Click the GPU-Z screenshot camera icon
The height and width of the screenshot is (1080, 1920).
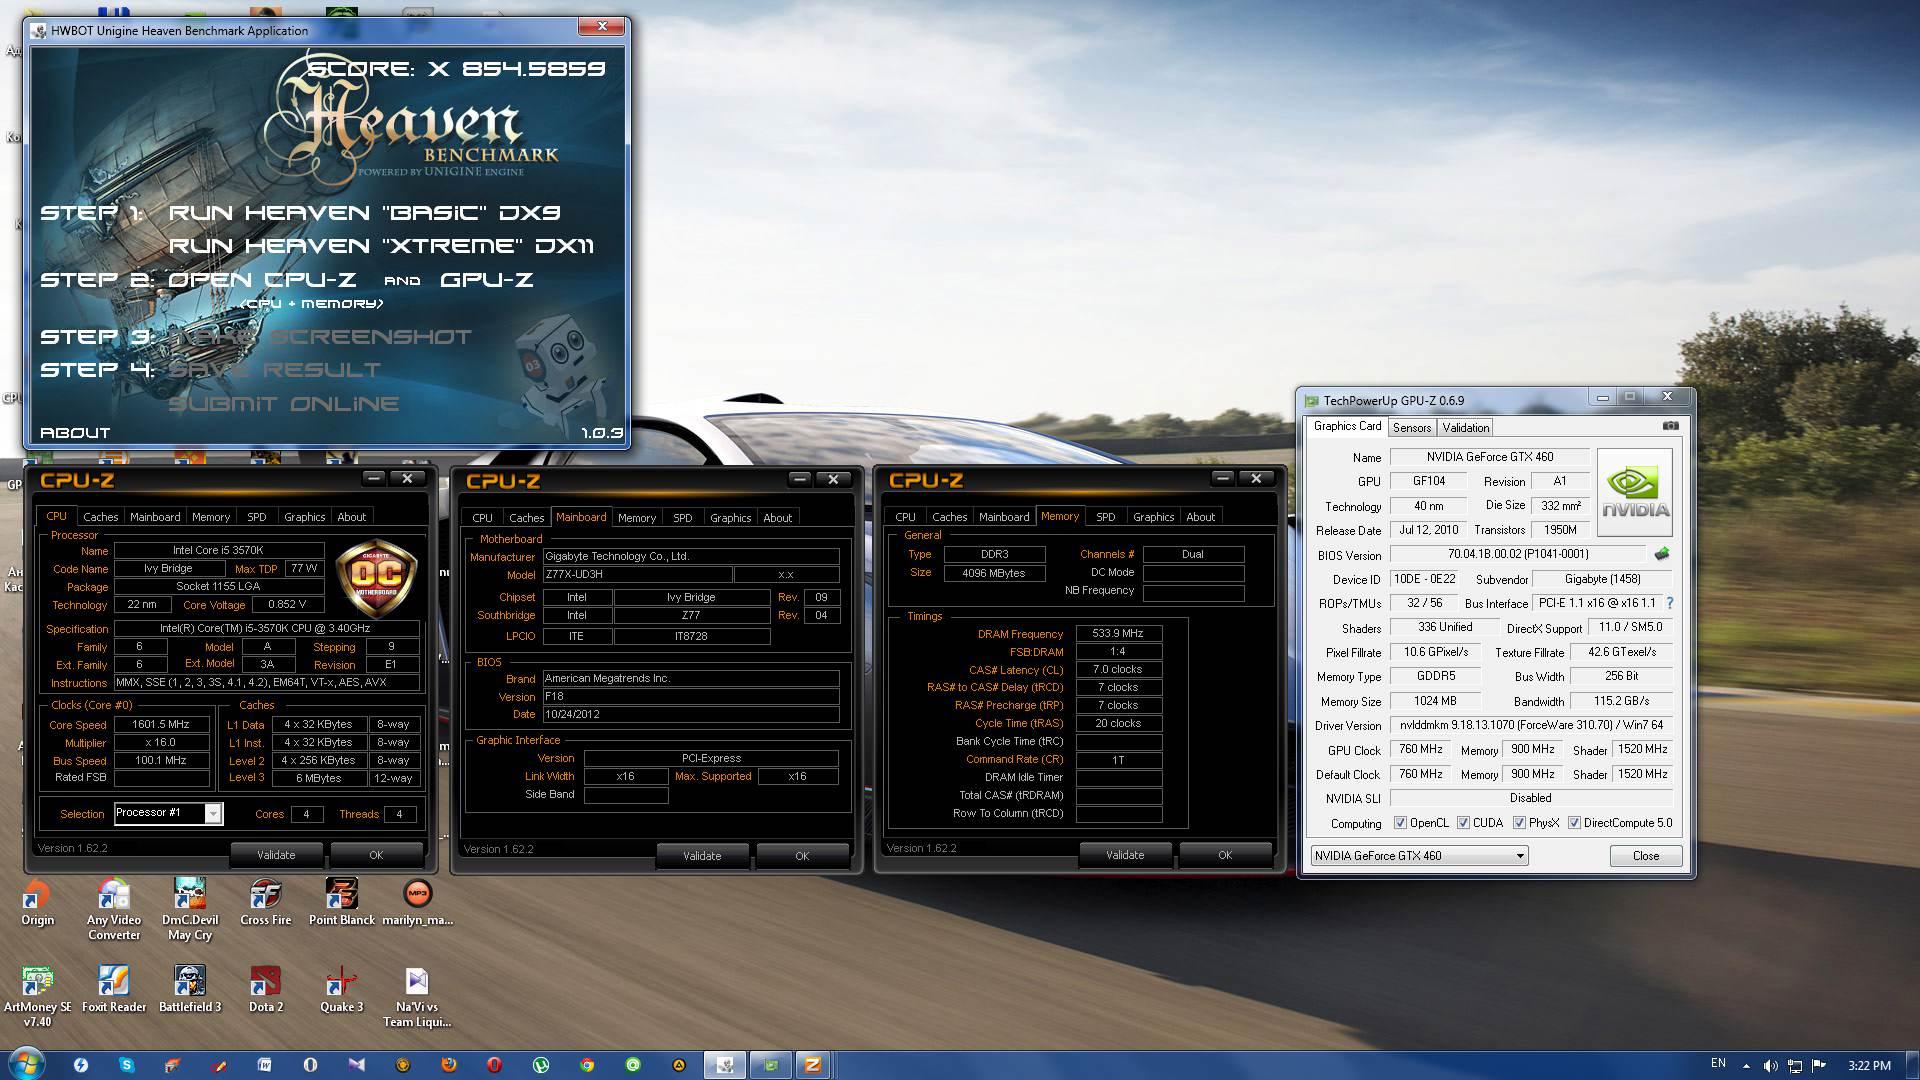coord(1670,426)
